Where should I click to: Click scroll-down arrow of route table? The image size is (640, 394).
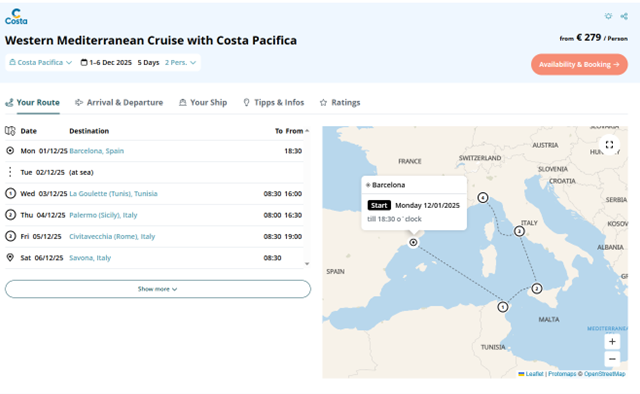307,264
